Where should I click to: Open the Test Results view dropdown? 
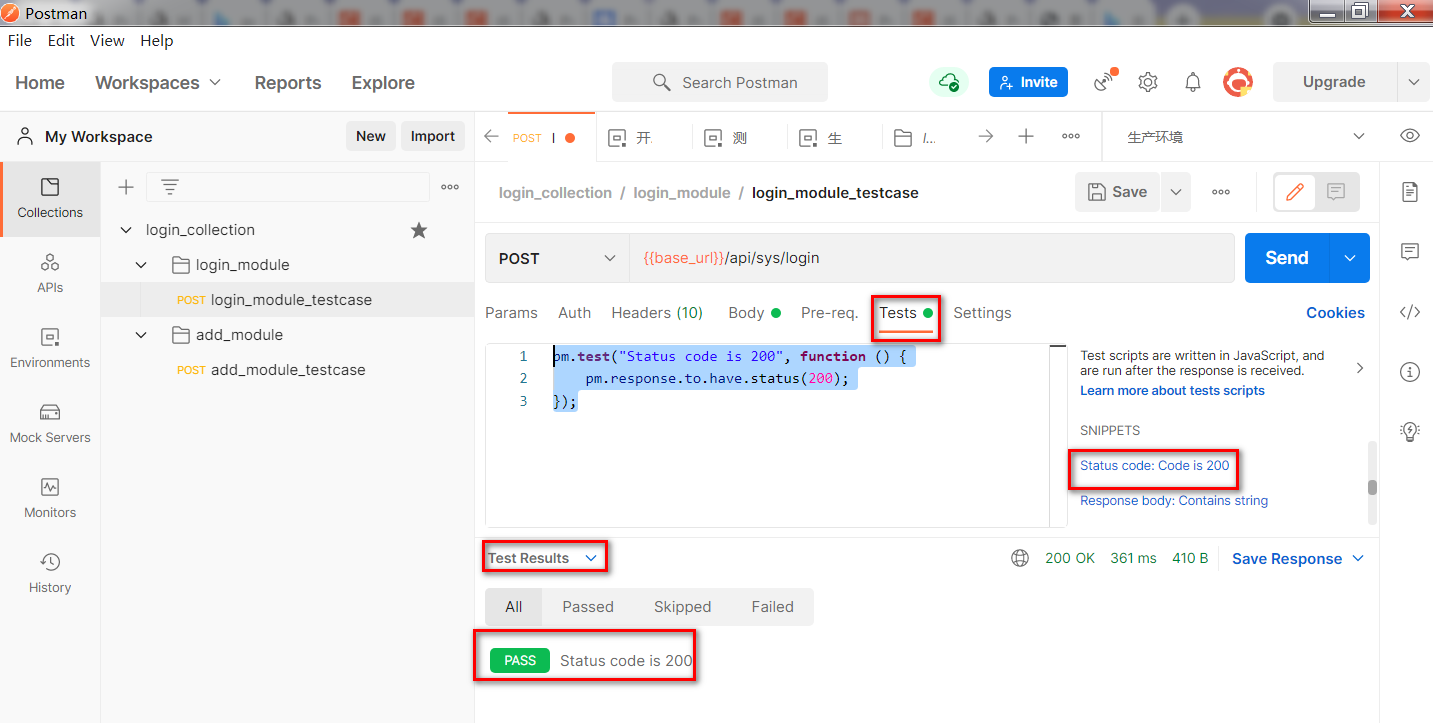[543, 558]
